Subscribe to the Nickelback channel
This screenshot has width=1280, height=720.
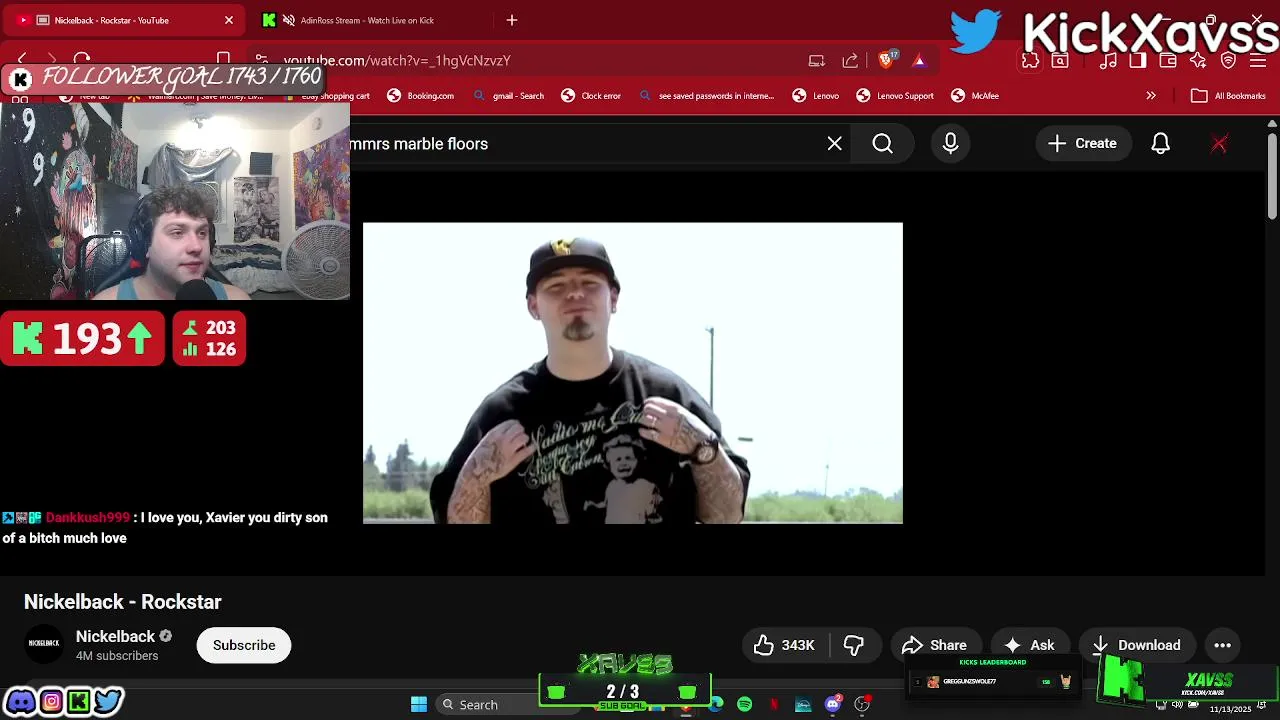(244, 645)
